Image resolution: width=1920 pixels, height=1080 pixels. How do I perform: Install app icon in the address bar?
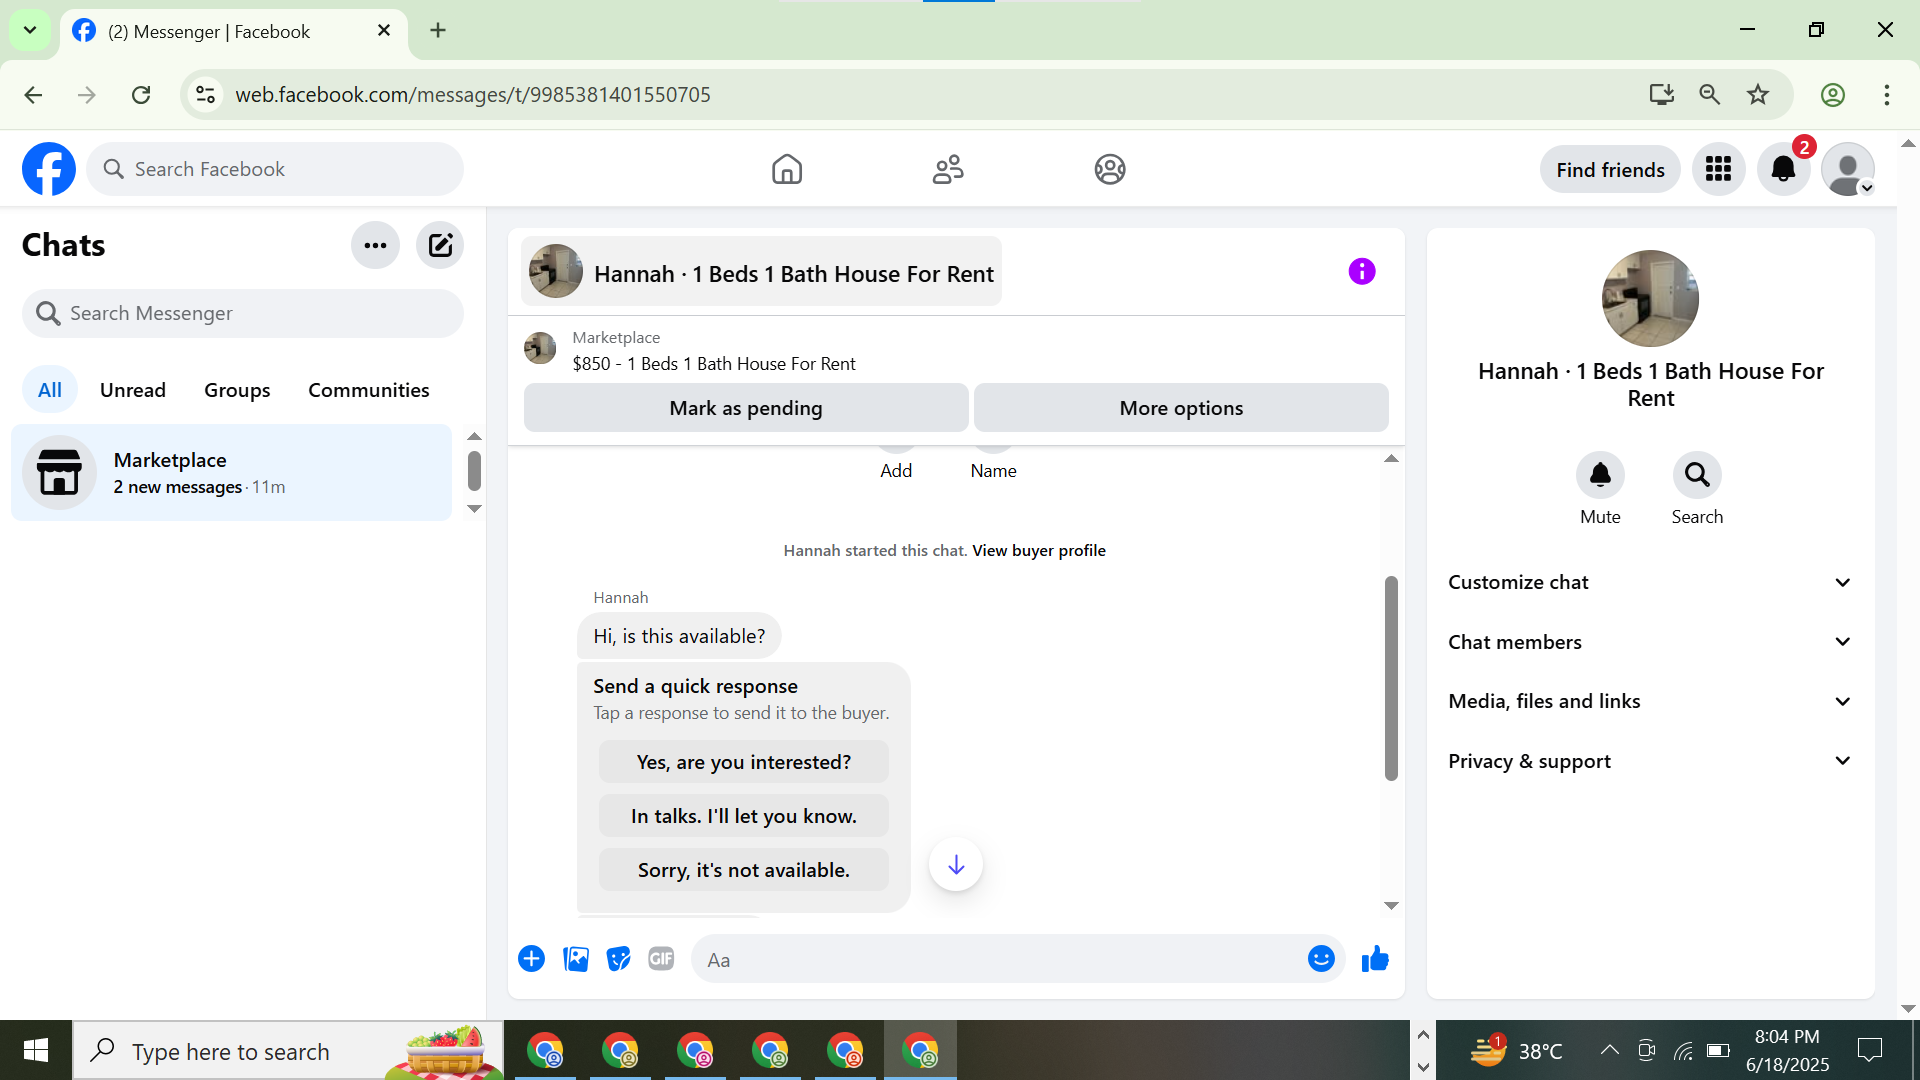pos(1661,95)
